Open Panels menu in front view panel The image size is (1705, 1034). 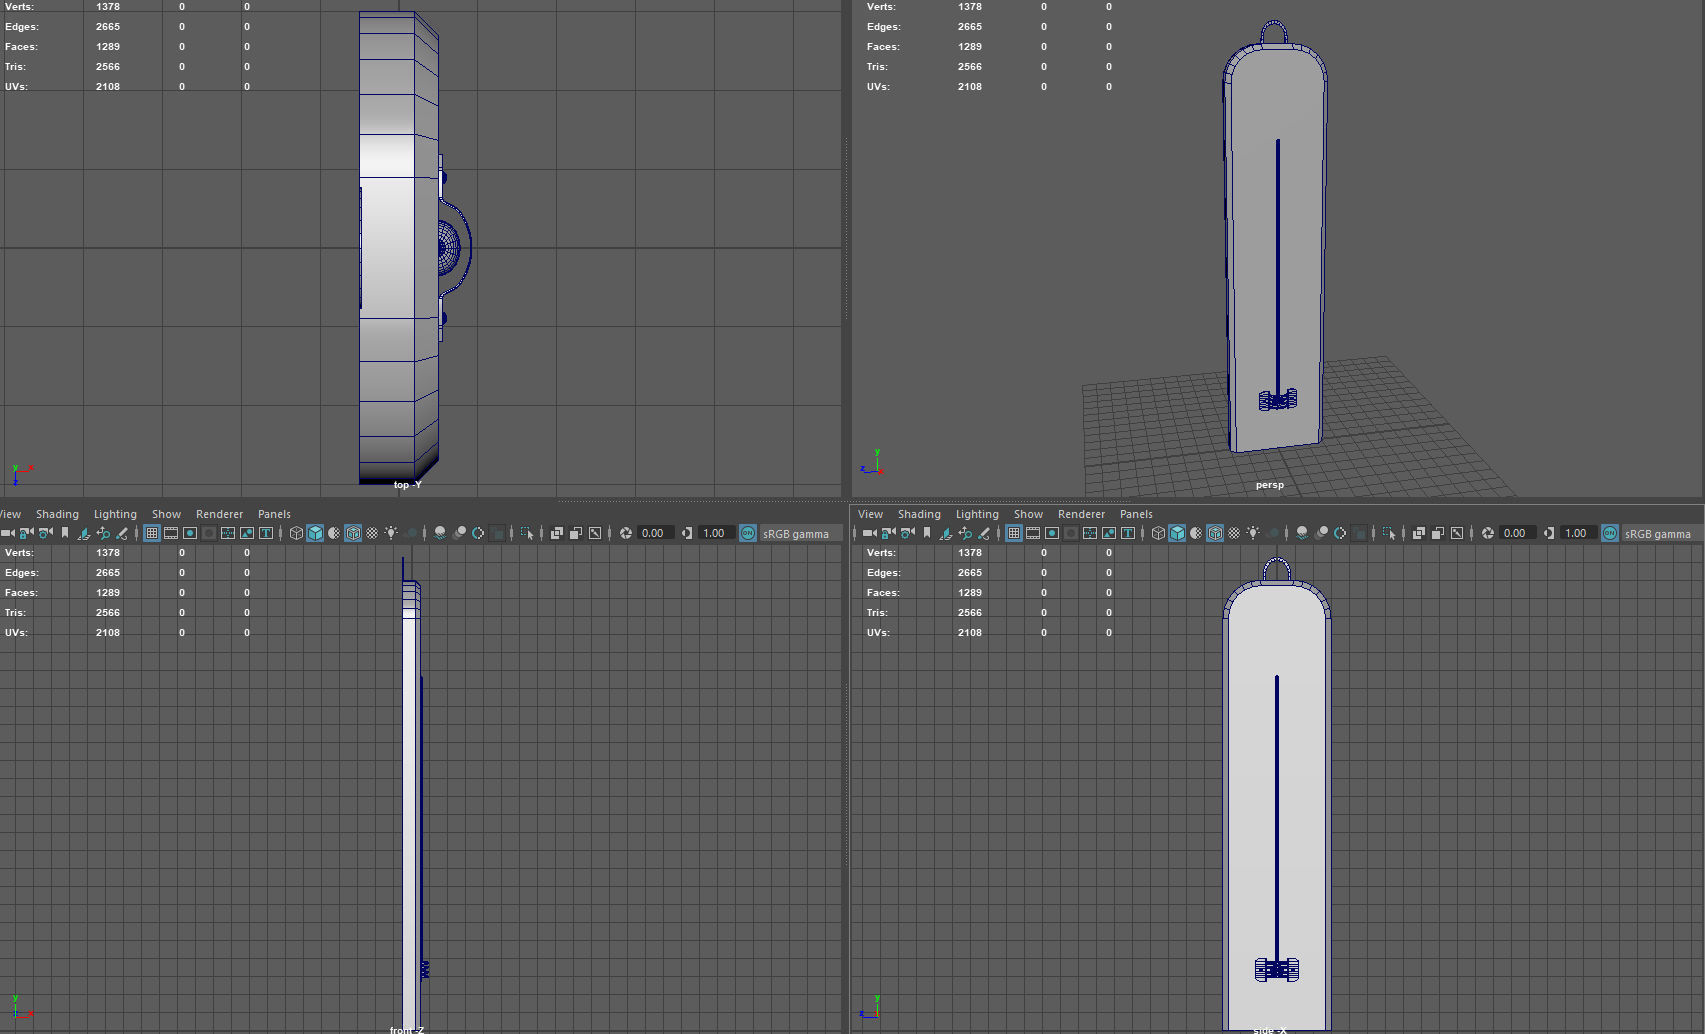coord(274,514)
